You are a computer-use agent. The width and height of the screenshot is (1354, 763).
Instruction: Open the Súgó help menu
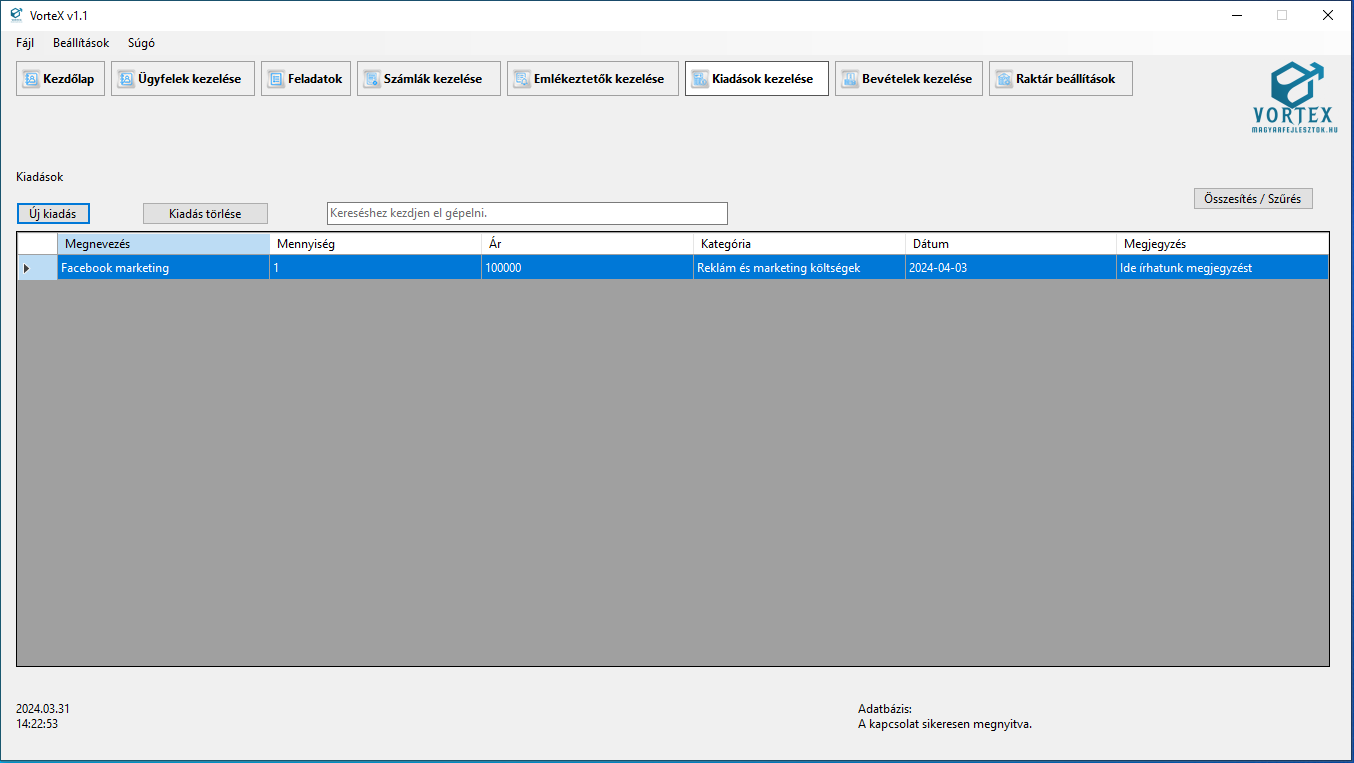(141, 43)
